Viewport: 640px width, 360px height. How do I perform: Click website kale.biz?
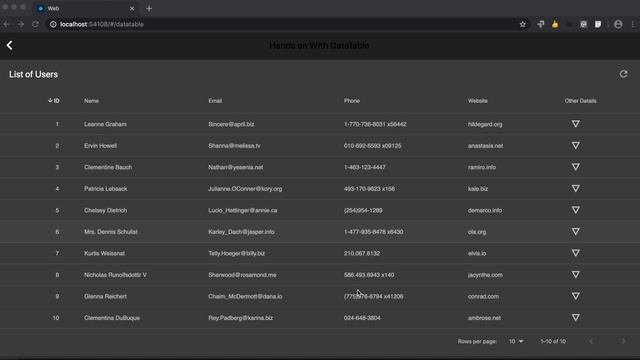click(x=478, y=189)
